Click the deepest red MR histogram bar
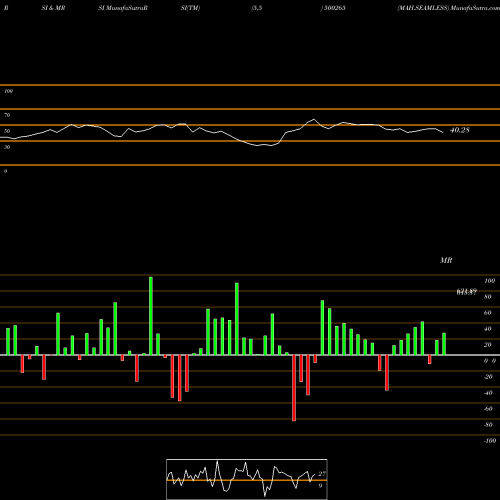 (x=294, y=388)
